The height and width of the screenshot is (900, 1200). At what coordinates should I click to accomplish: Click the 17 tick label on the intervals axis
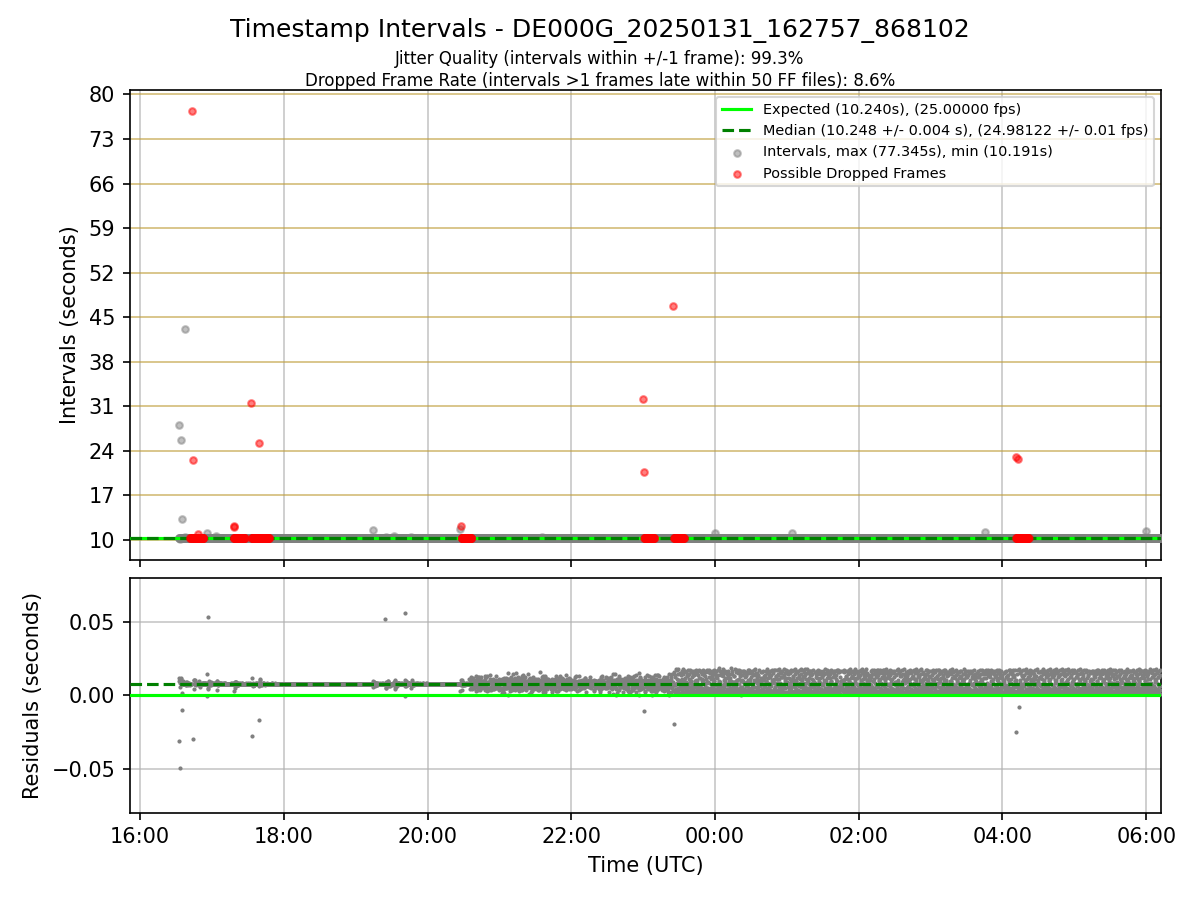pos(104,495)
